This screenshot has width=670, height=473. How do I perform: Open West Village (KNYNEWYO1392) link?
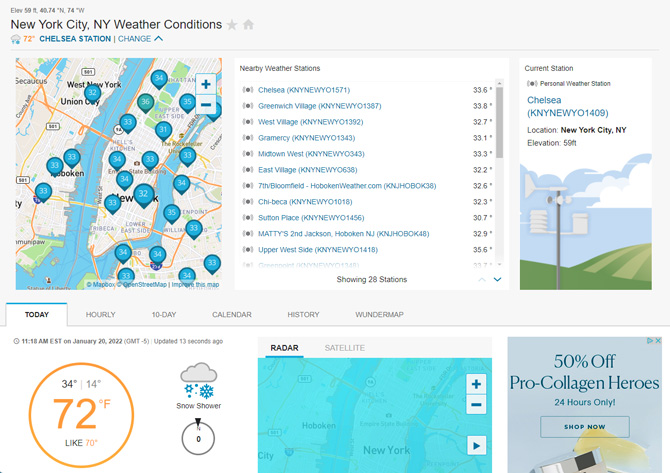311,122
